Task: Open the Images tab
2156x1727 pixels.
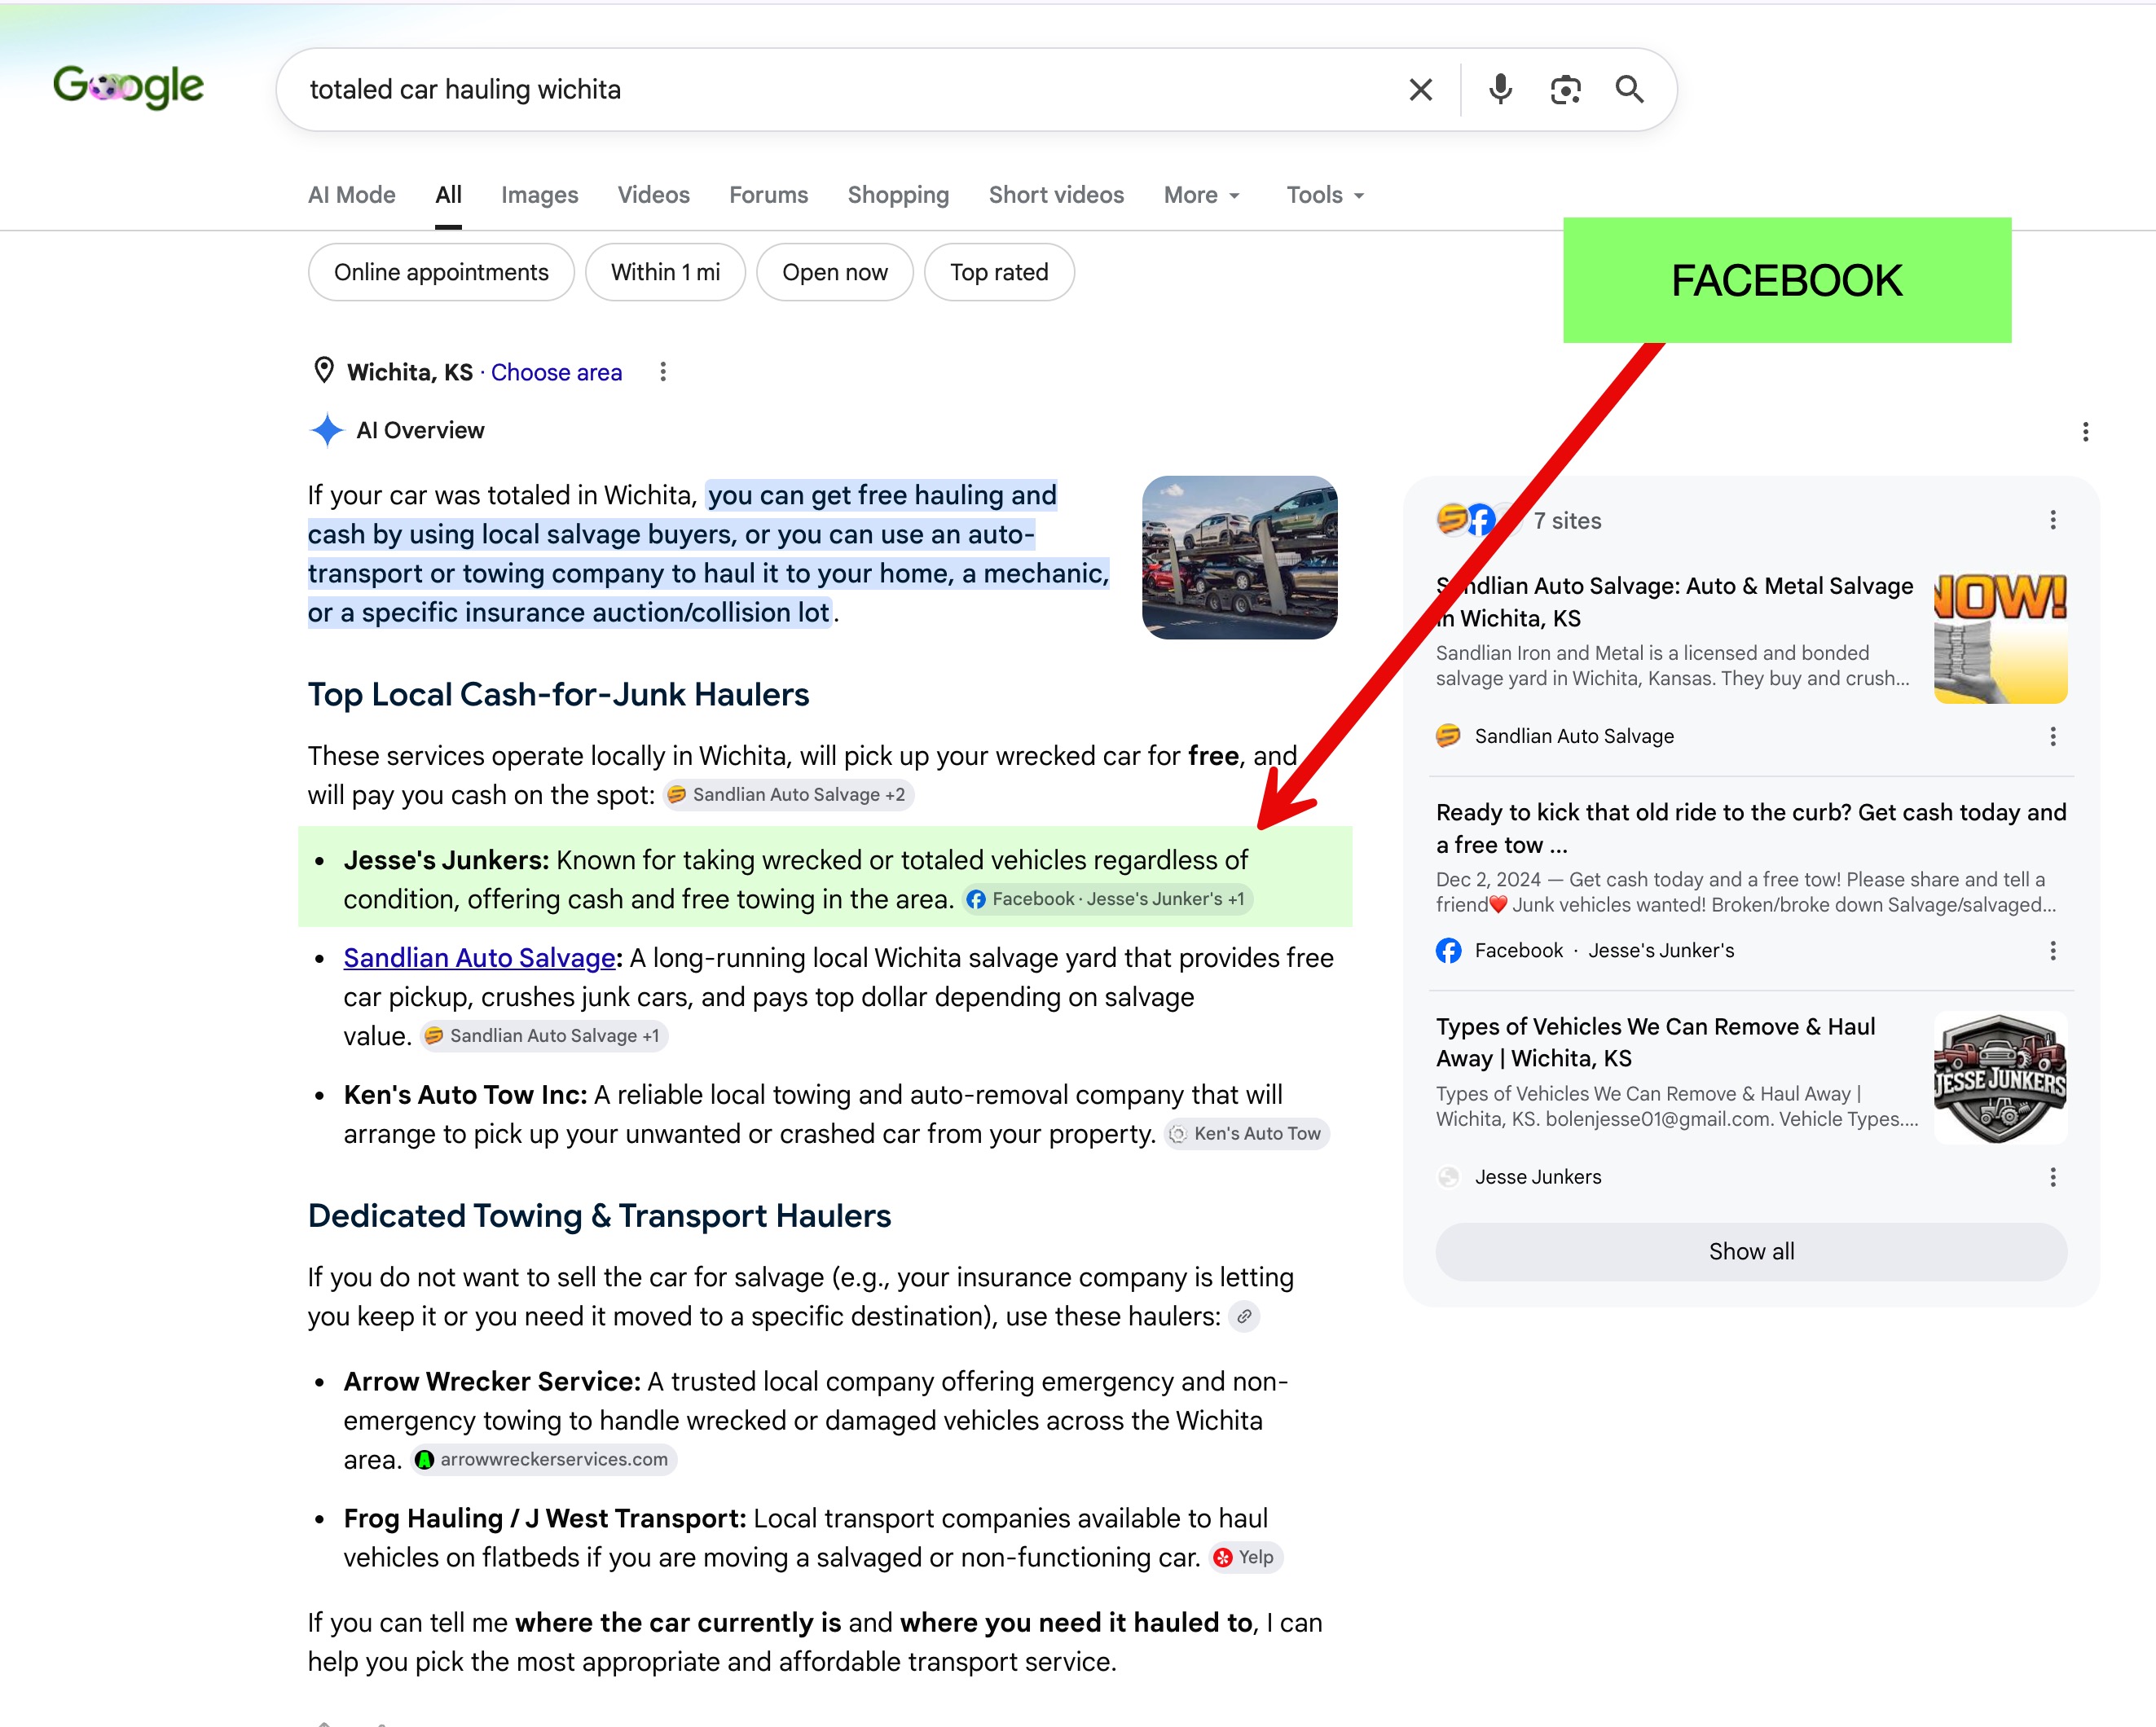Action: 539,195
